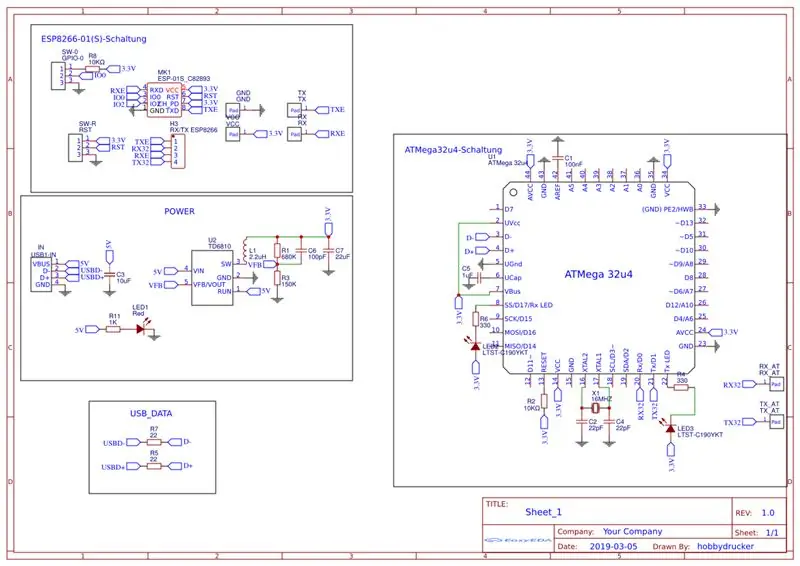Screen dimensions: 800x566
Task: Click the USB1-IN connector symbol
Action: coord(41,274)
